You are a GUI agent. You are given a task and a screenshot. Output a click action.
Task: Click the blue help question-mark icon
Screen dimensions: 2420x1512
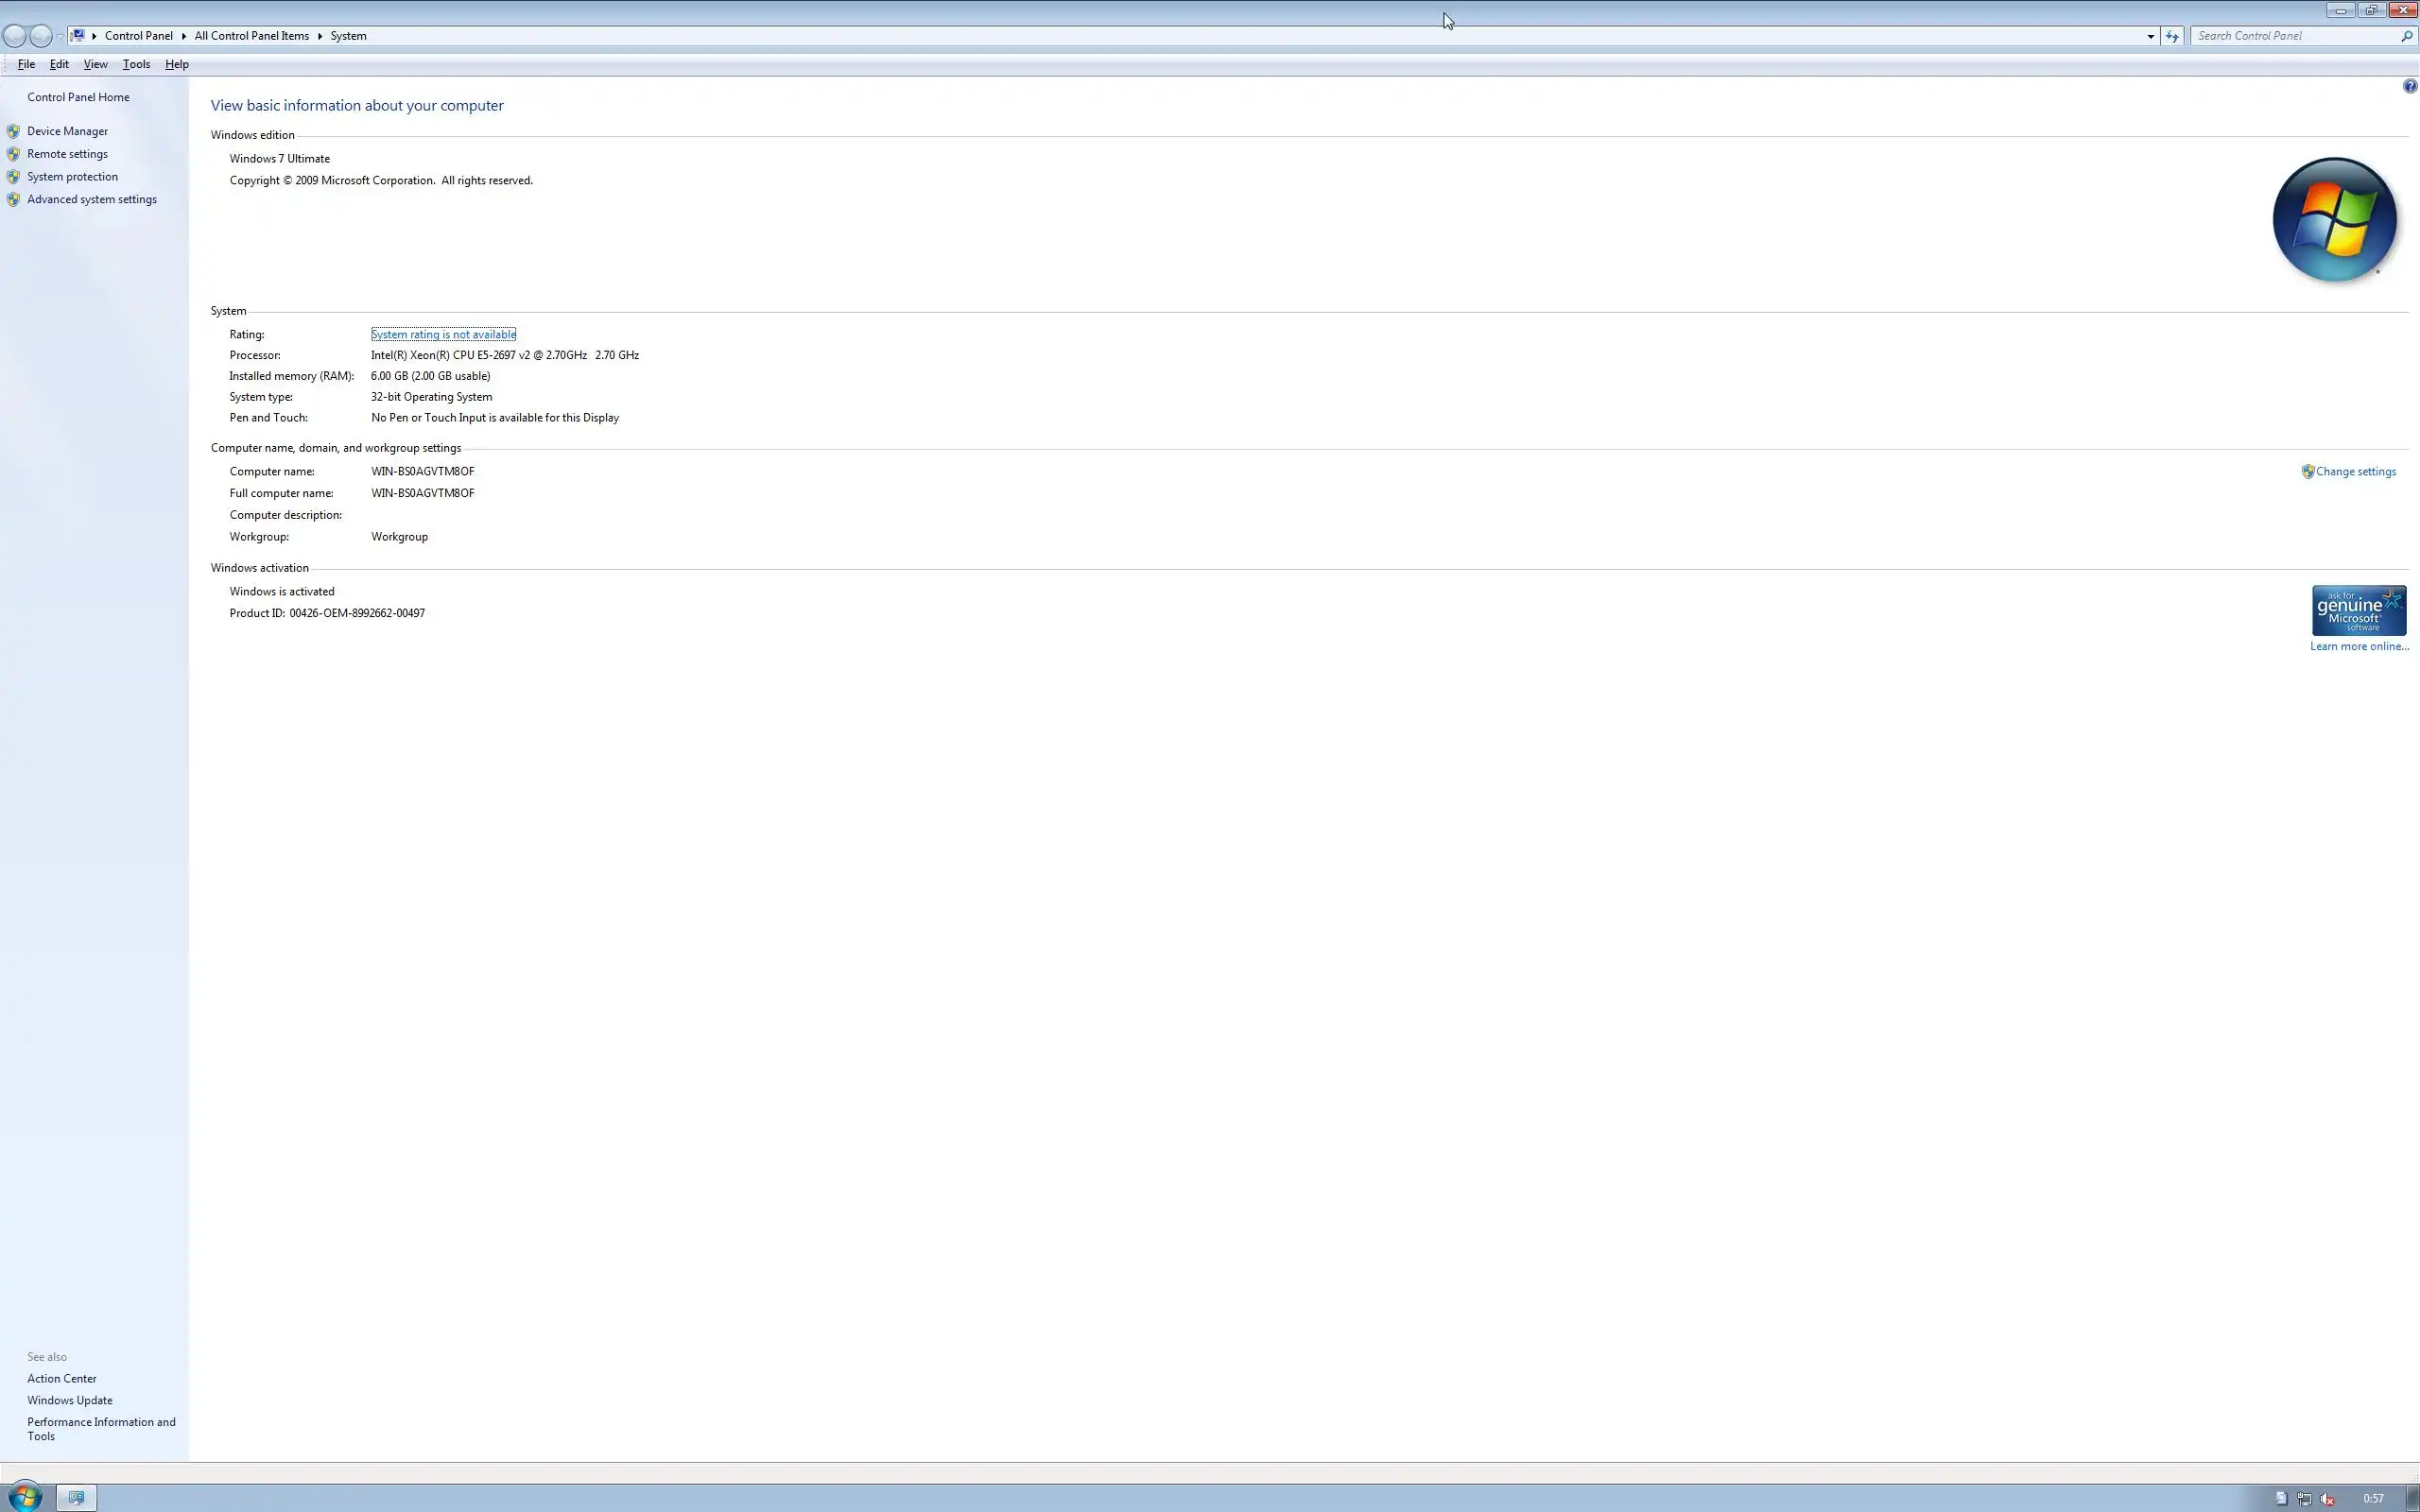pos(2409,87)
